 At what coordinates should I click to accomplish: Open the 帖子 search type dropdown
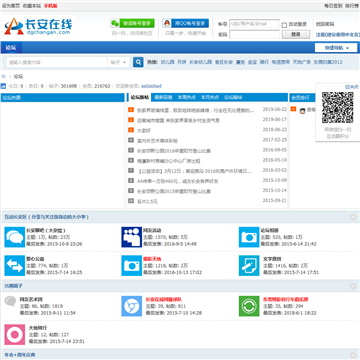119,62
